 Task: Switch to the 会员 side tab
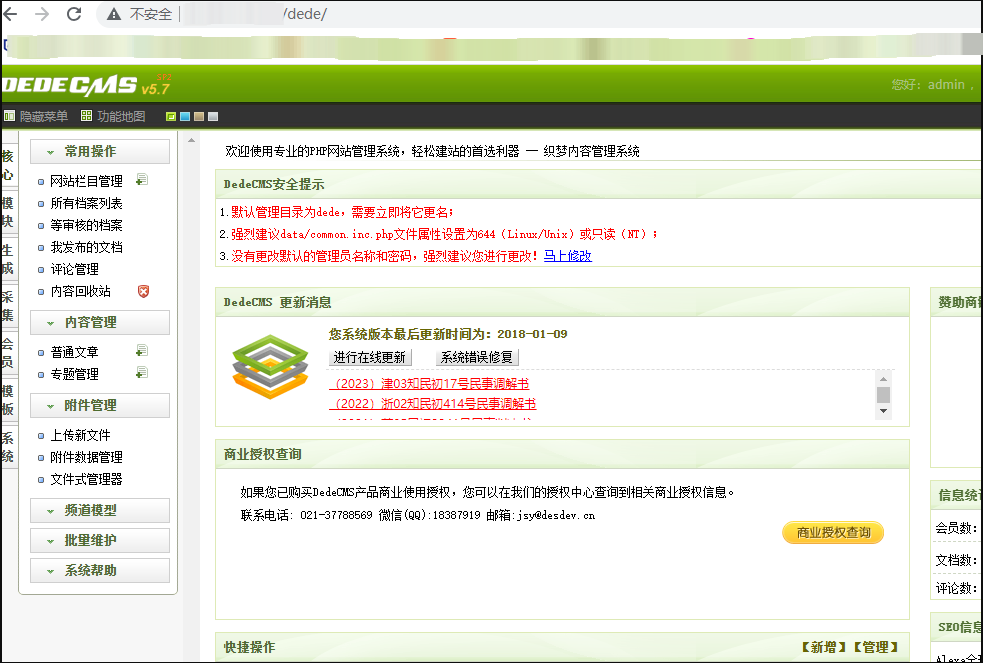click(x=8, y=352)
